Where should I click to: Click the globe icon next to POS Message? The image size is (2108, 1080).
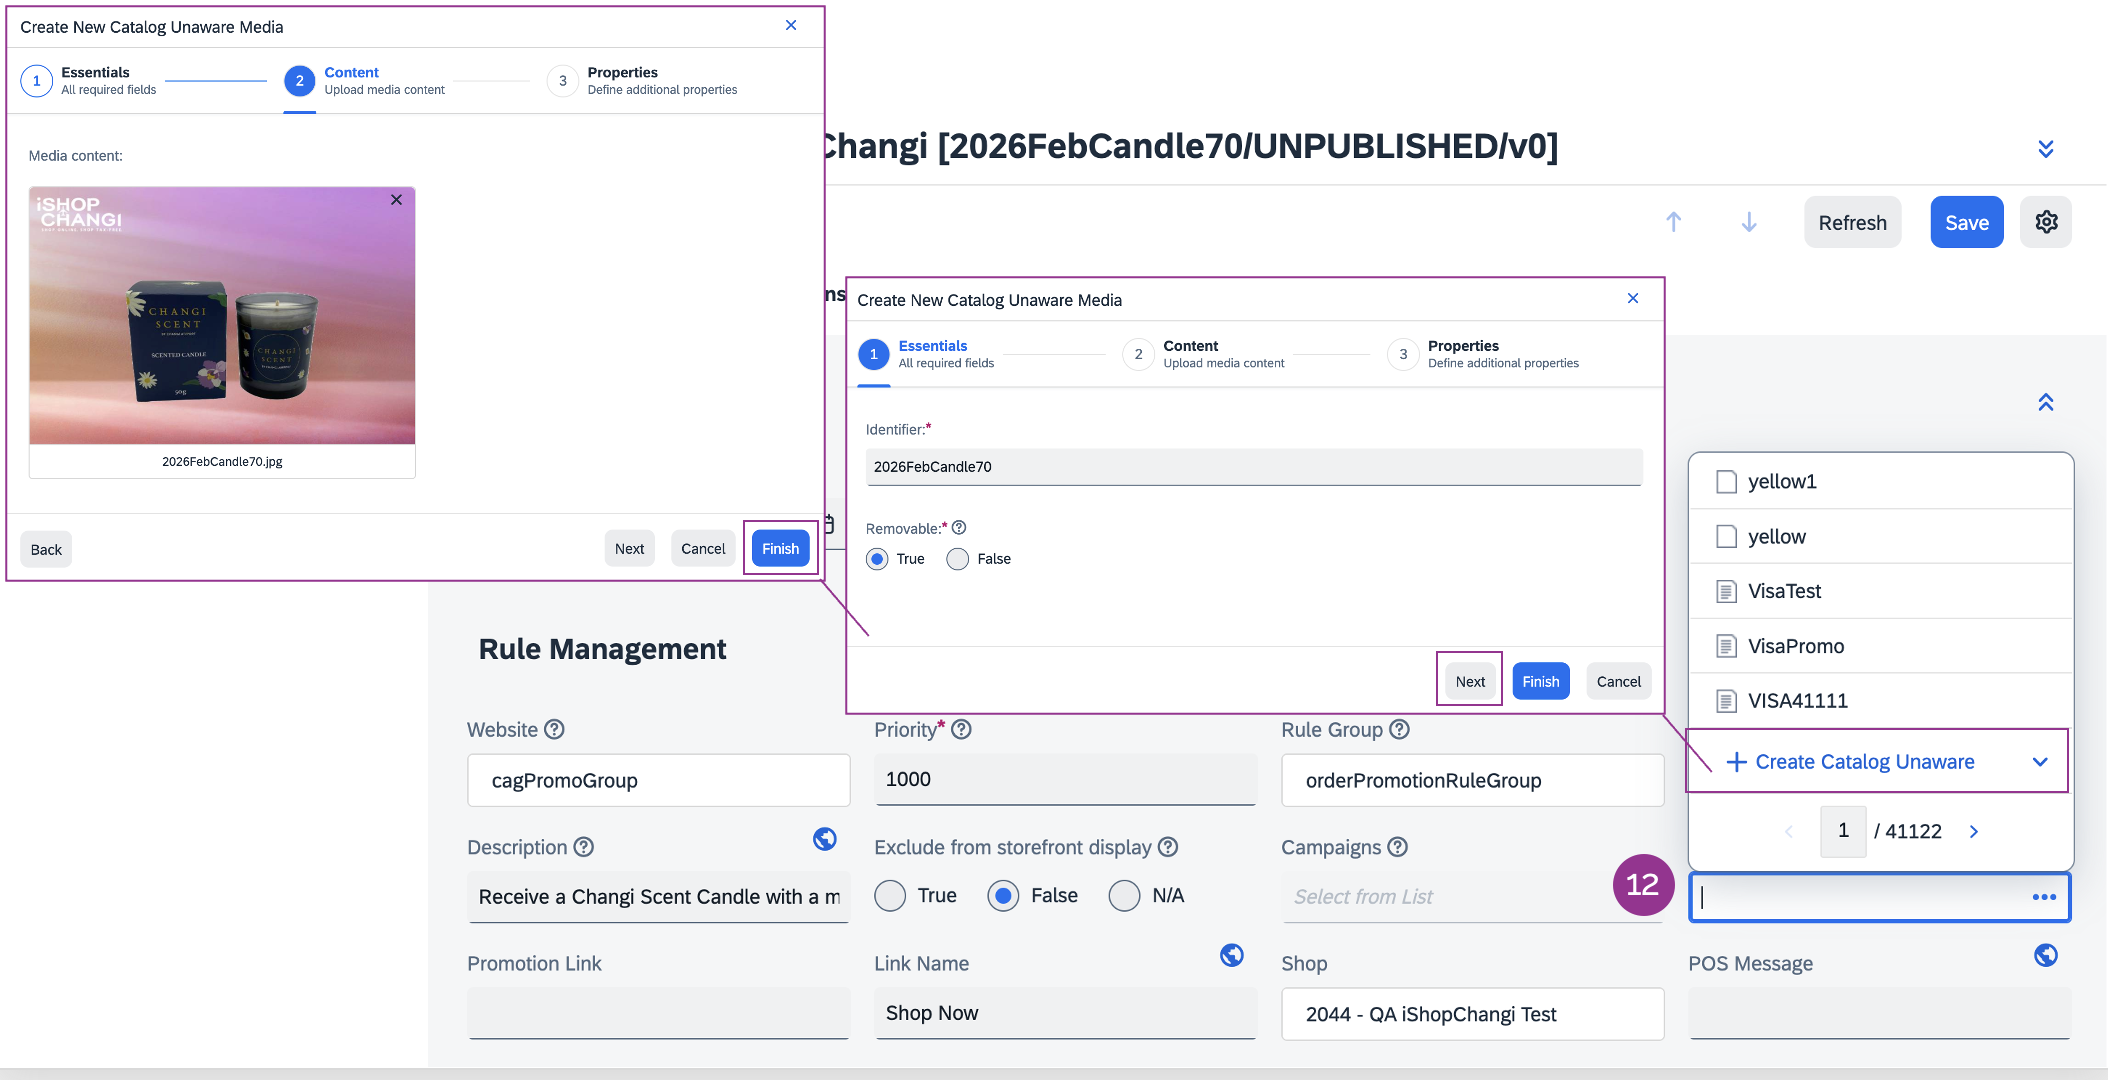[x=2046, y=955]
